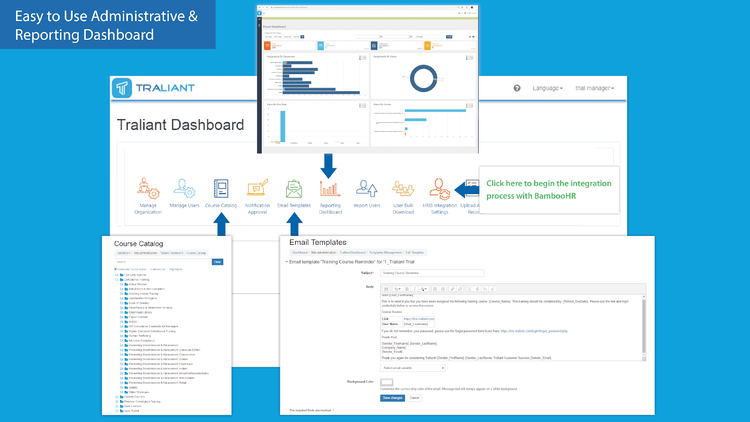Open the Select email variable dropdown

[x=413, y=368]
